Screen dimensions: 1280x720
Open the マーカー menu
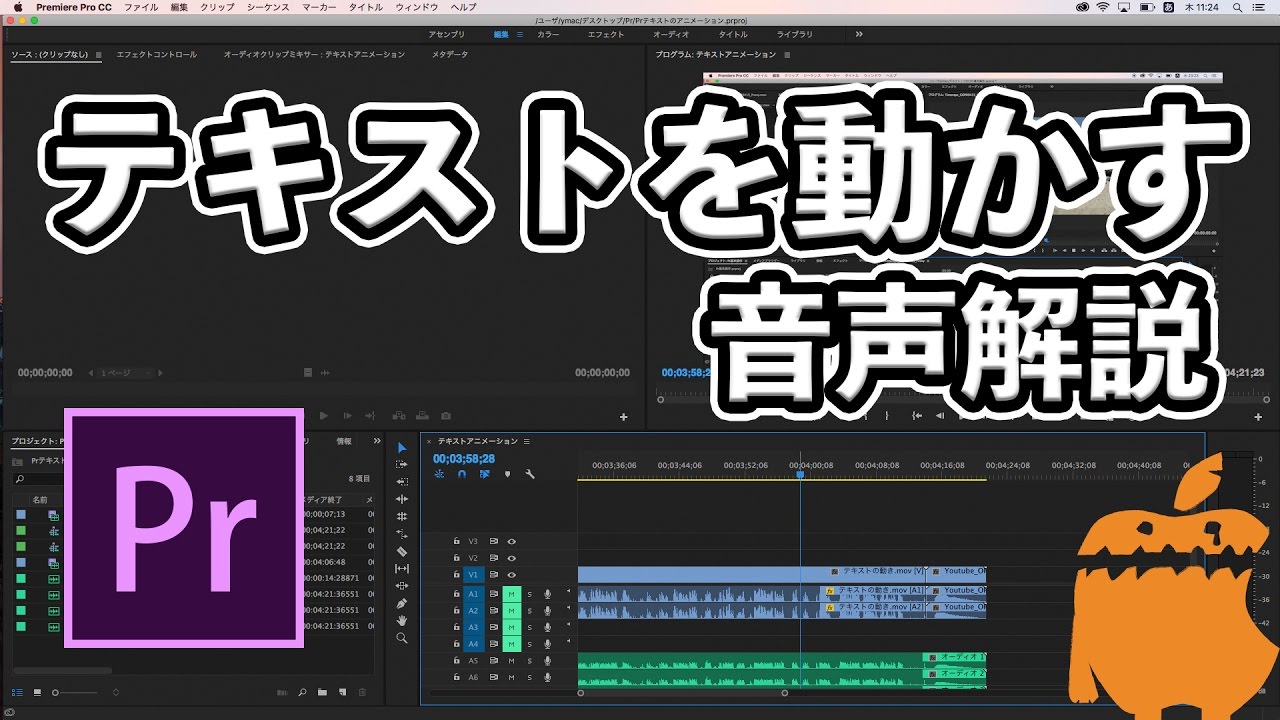point(319,7)
